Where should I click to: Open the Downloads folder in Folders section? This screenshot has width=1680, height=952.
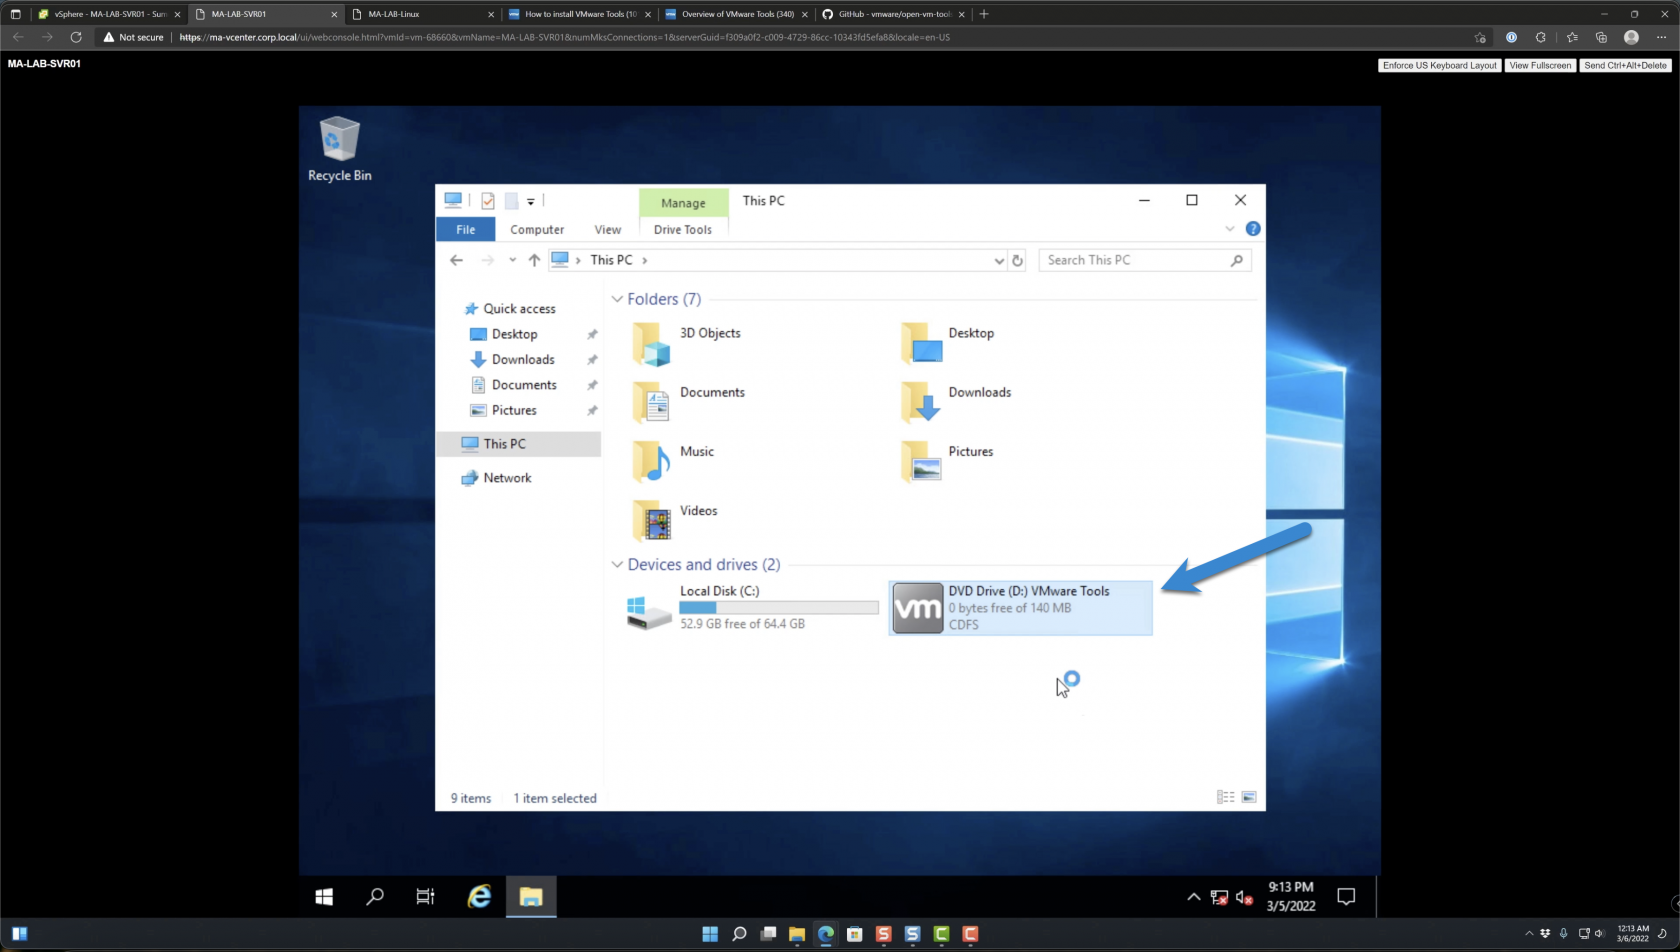pos(956,402)
